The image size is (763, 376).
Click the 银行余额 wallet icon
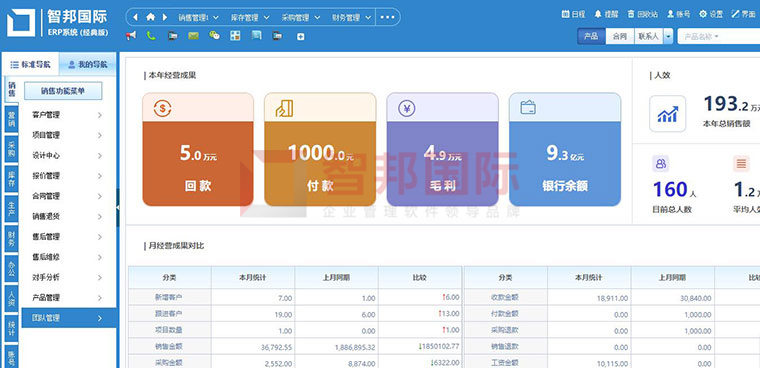click(x=528, y=107)
